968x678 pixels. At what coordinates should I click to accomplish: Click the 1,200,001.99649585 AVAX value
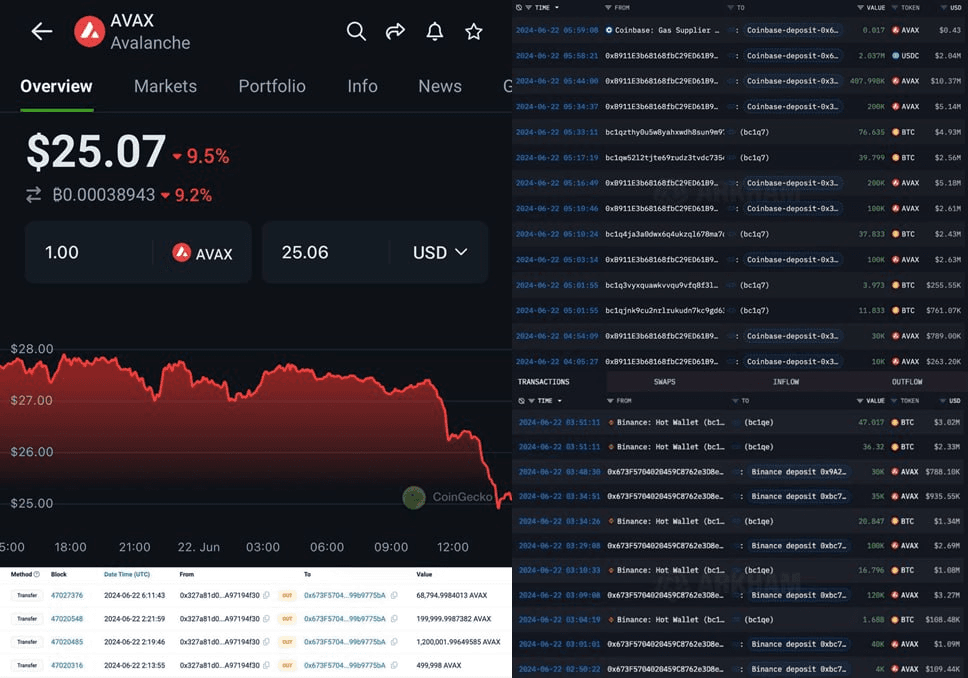458,642
